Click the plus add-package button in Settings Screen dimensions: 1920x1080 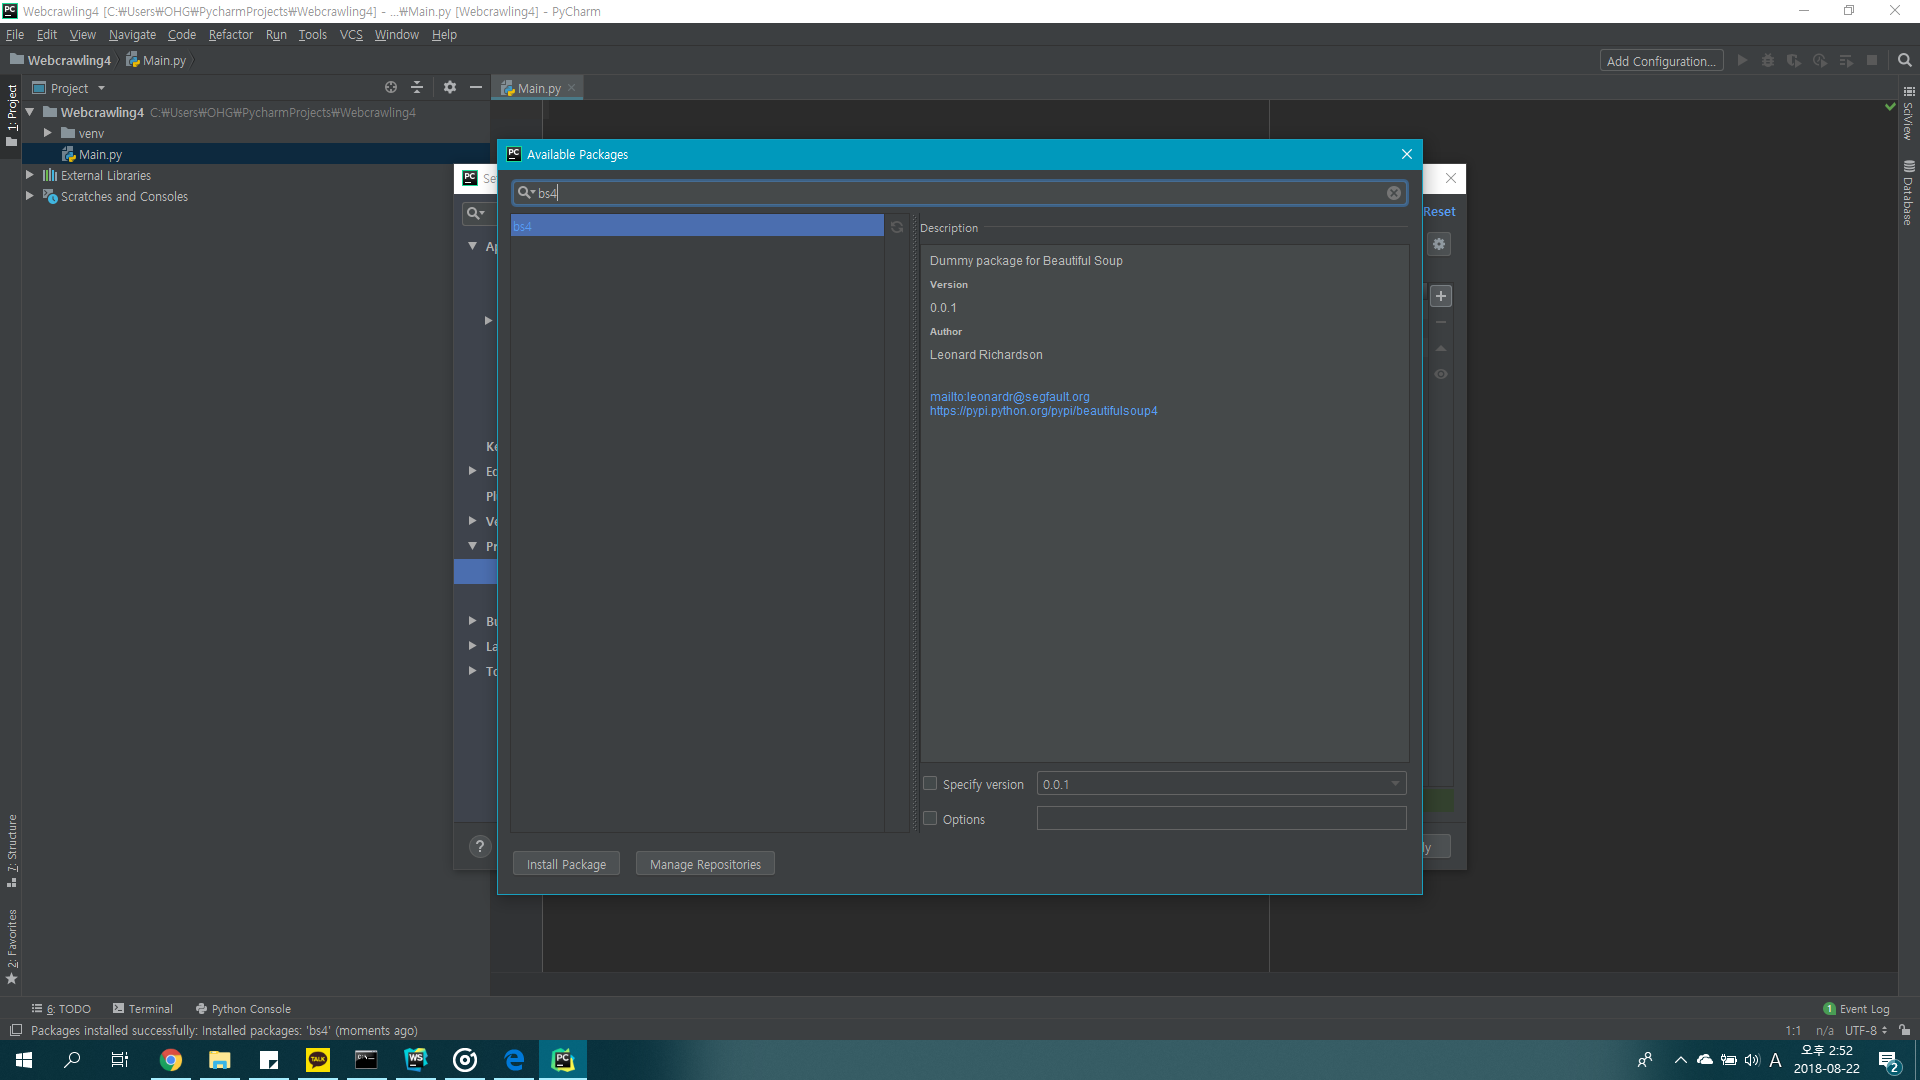click(1441, 296)
